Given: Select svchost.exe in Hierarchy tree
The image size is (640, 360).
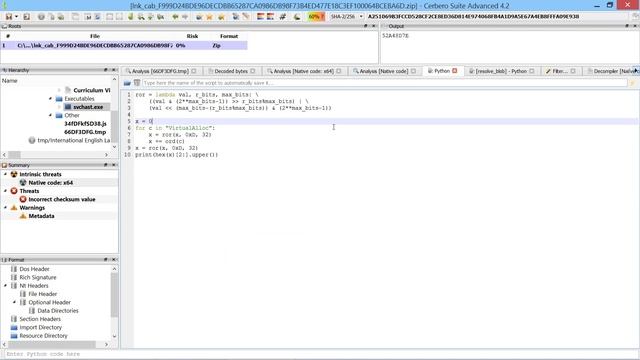Looking at the screenshot, I should (x=88, y=107).
